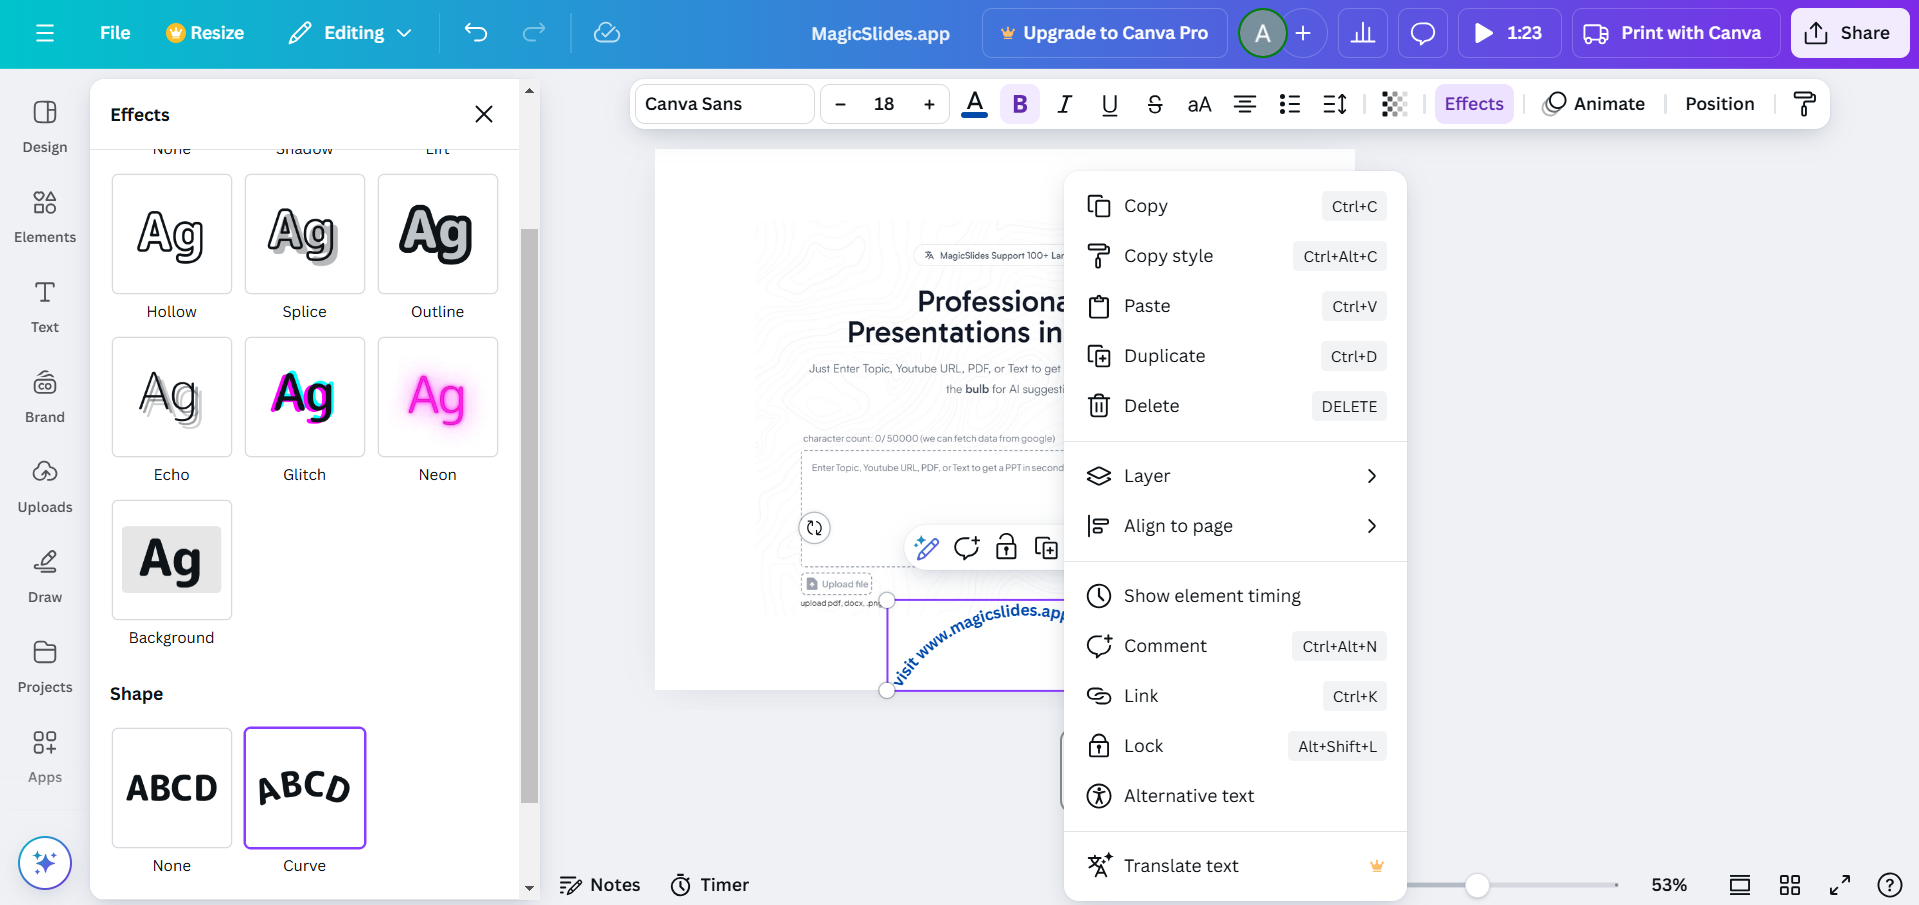Click the Effects panel scrollbar
Screen dimensions: 1919x905
click(529, 516)
